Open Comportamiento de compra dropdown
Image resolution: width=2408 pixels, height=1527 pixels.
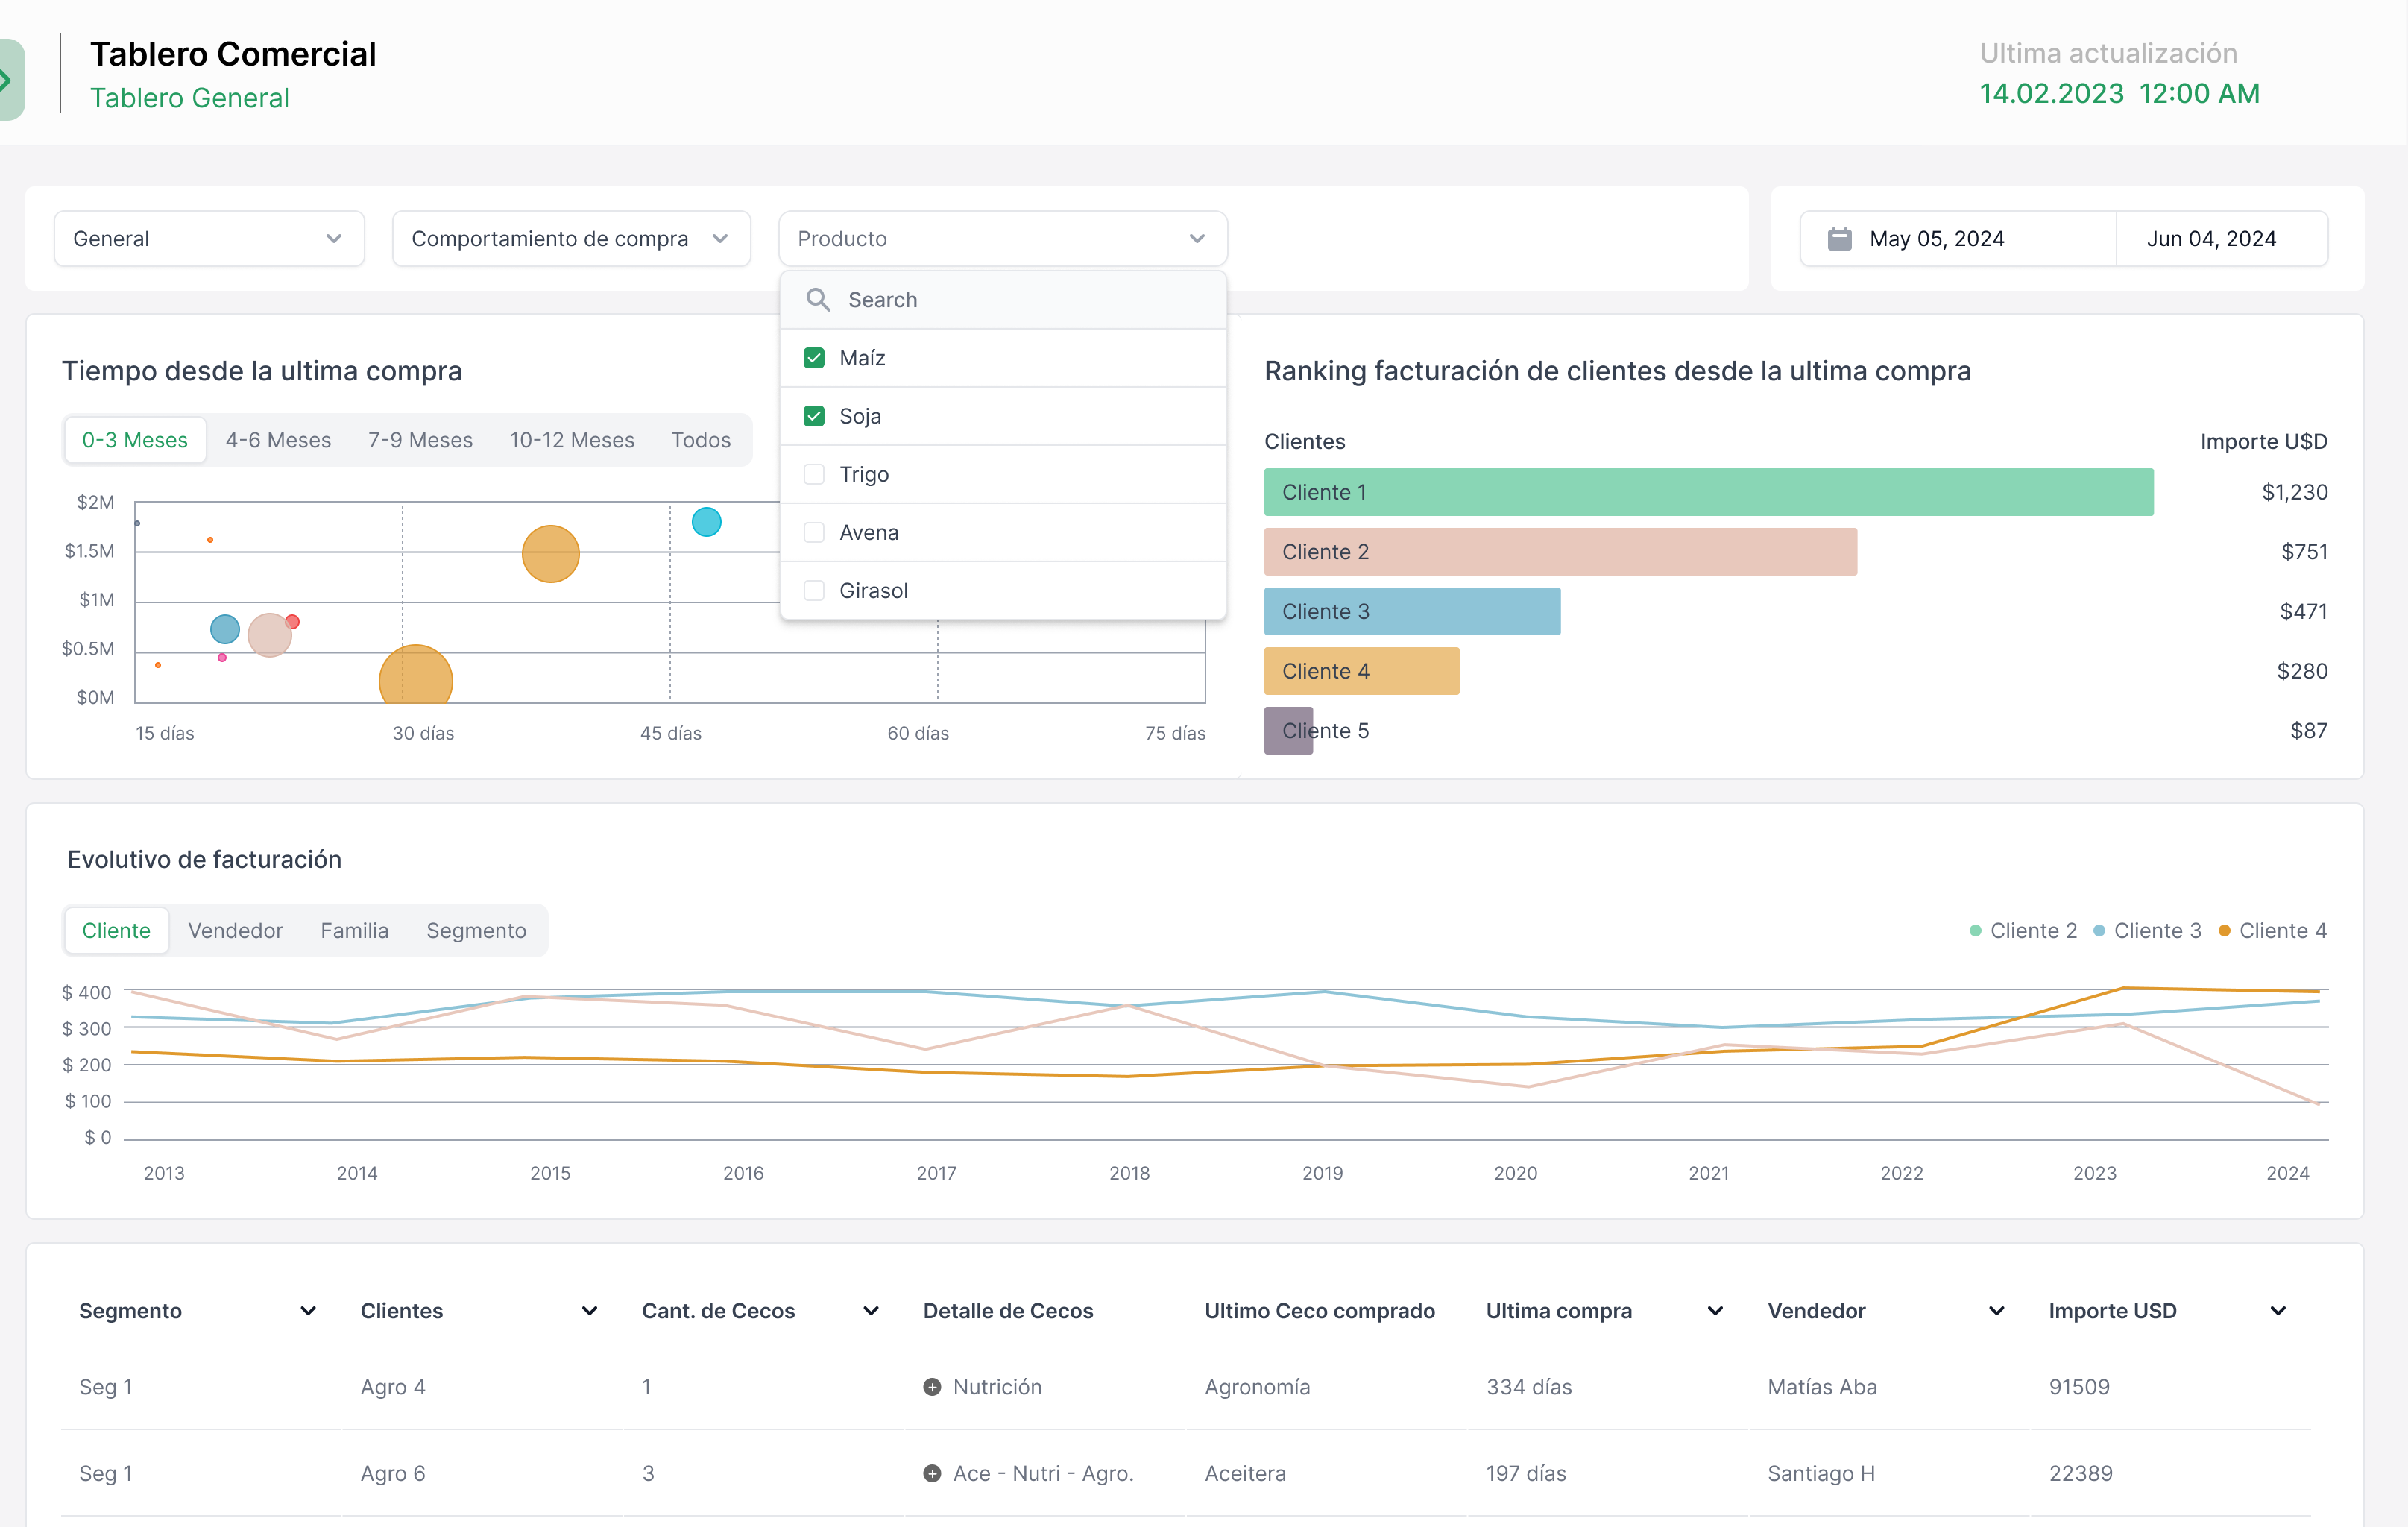pyautogui.click(x=570, y=239)
